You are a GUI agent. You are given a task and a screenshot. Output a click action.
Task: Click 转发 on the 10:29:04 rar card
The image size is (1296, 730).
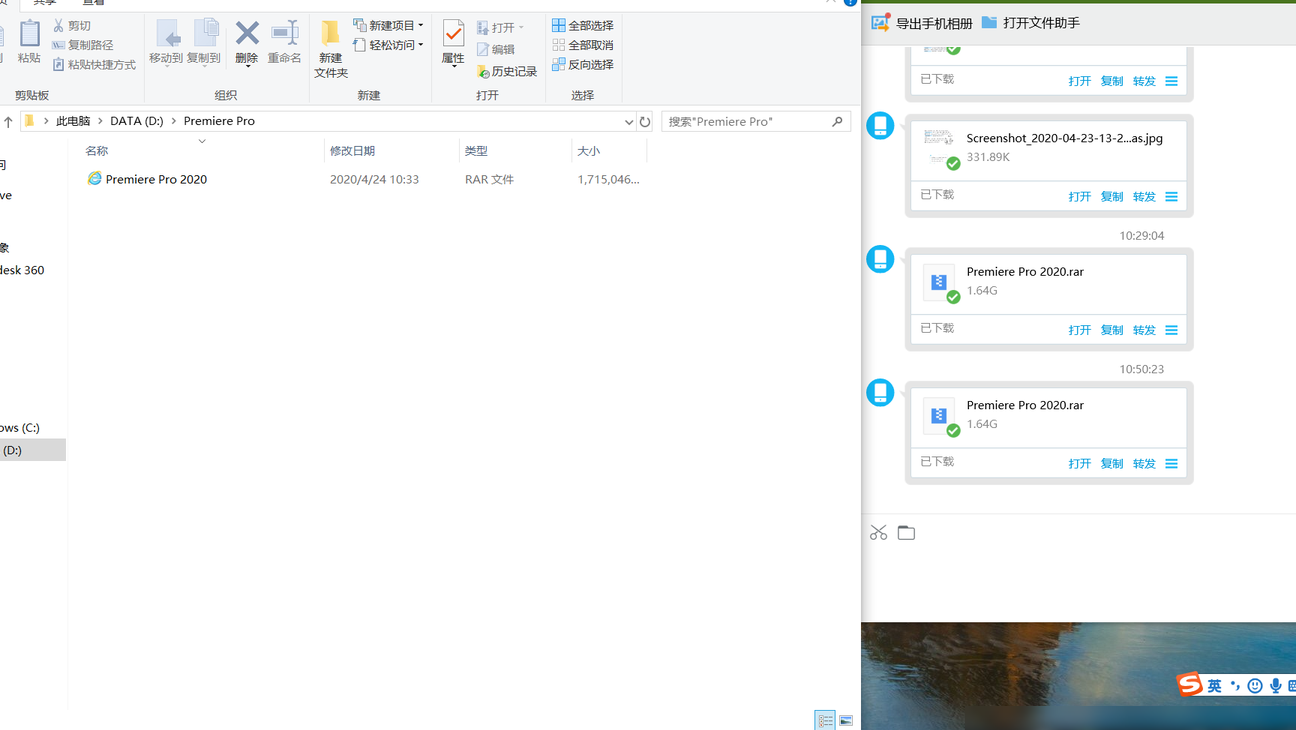coord(1144,330)
